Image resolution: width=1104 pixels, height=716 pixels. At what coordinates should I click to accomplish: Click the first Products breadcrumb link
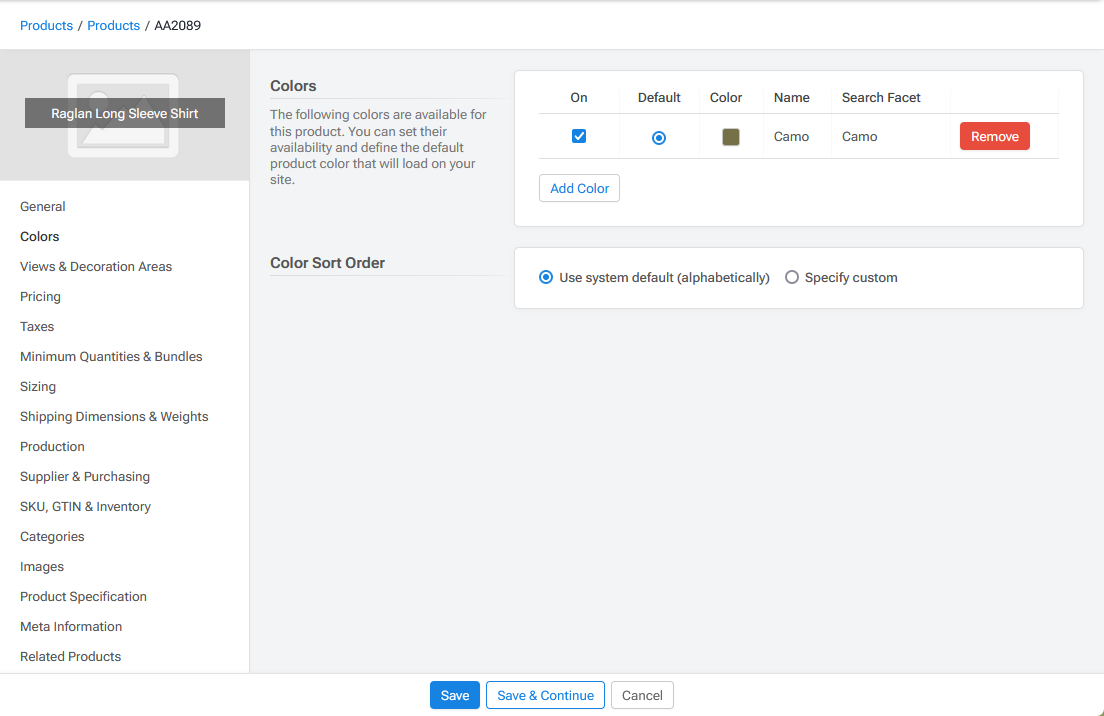point(46,26)
